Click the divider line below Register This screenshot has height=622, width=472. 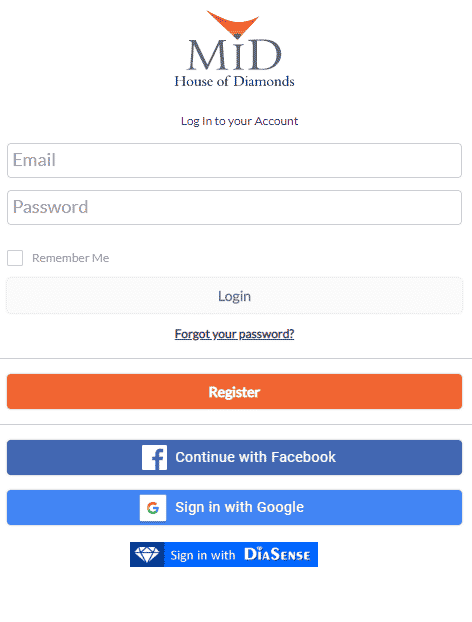click(236, 424)
